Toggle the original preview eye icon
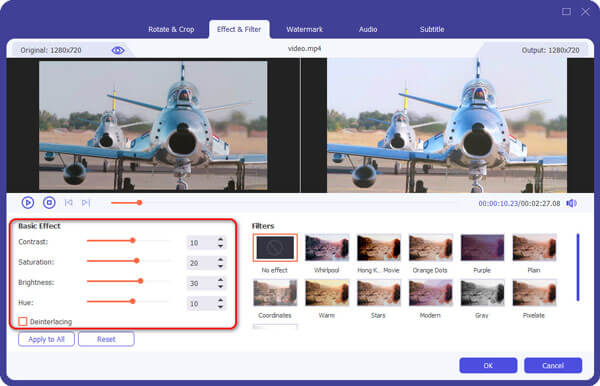 [117, 50]
